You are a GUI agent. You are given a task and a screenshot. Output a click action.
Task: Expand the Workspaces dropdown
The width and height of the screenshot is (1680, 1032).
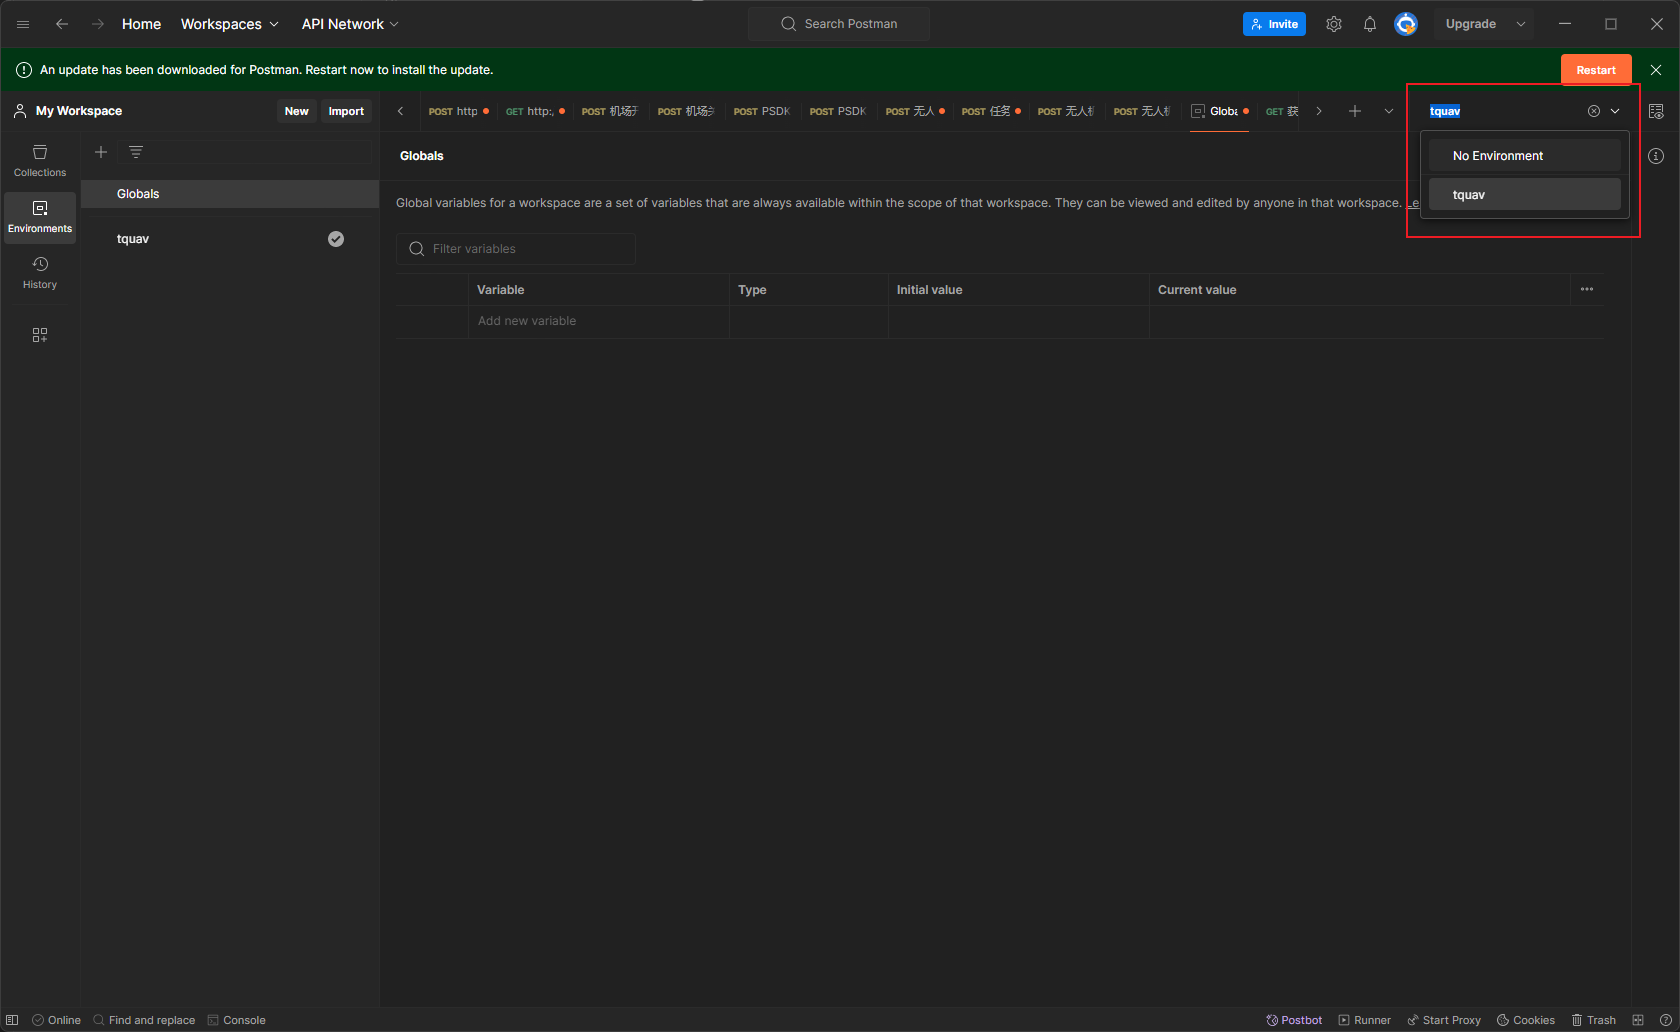click(230, 24)
